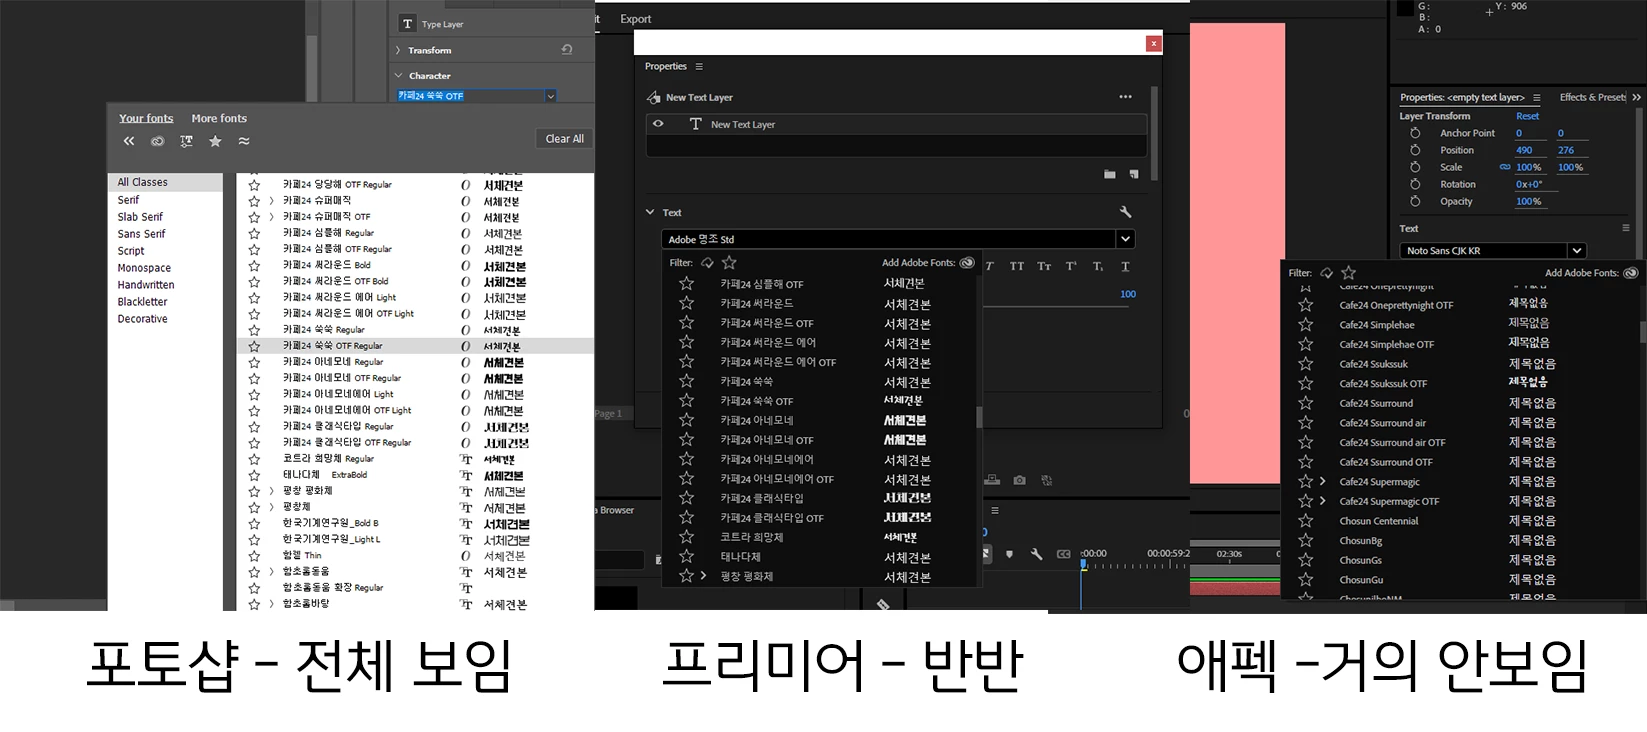Filter Adobe Fonts with the Creative Cloud icon in Photoshop
The width and height of the screenshot is (1647, 732).
point(157,141)
